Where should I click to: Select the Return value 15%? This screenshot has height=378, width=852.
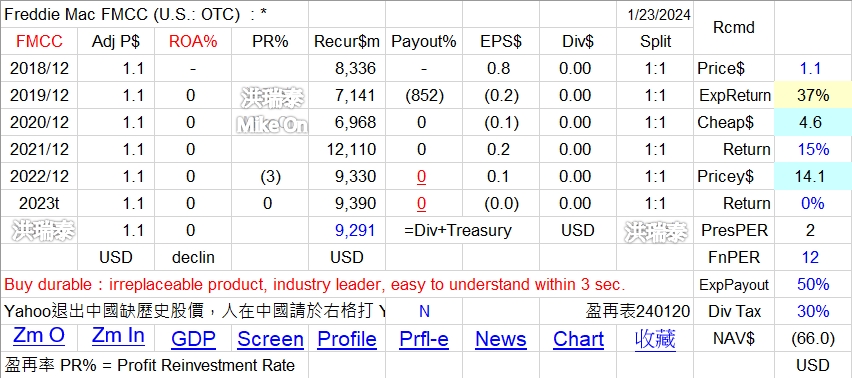pos(812,149)
